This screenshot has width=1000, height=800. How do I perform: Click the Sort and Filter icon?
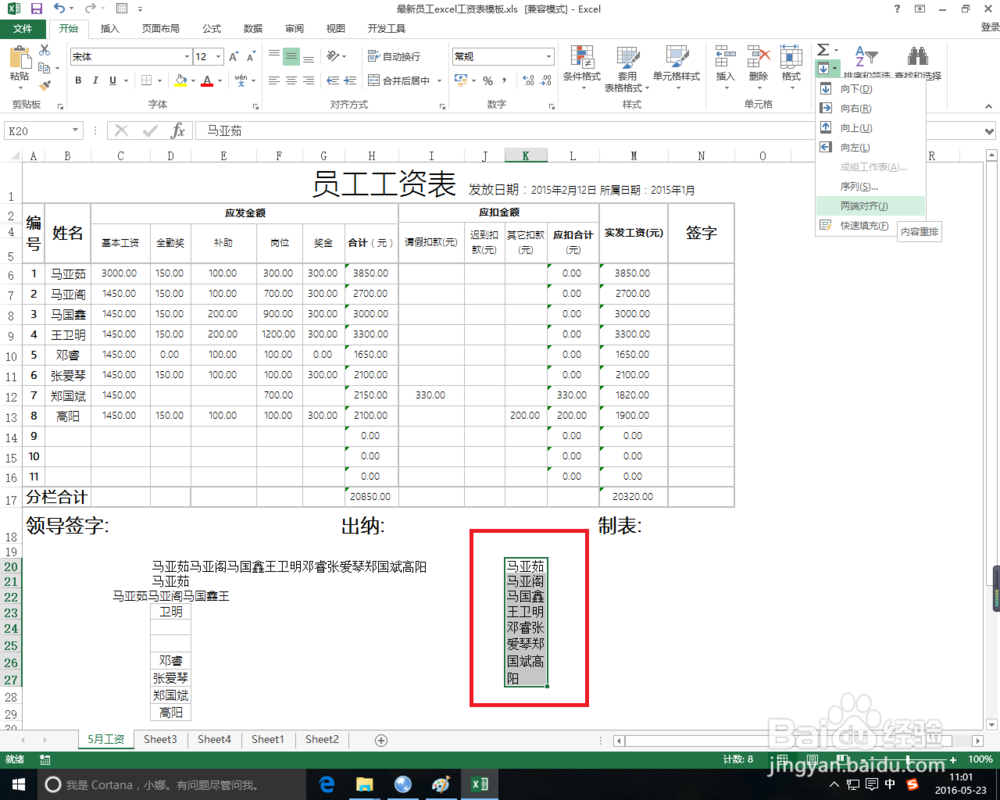click(867, 56)
